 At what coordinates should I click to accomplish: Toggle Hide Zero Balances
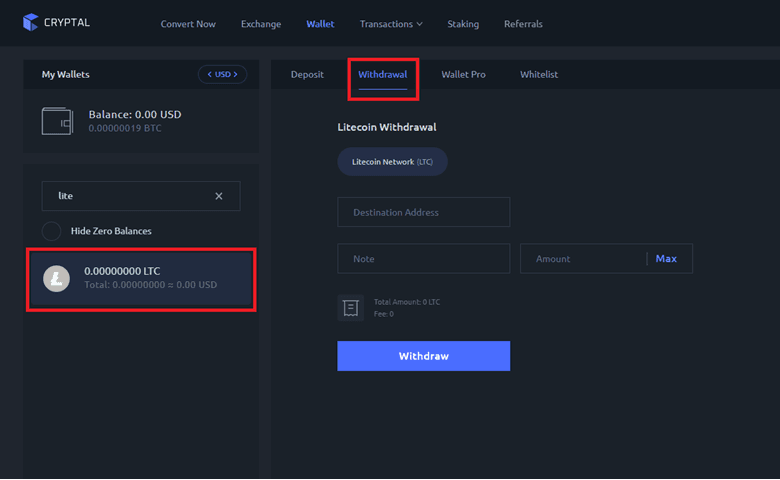tap(51, 231)
